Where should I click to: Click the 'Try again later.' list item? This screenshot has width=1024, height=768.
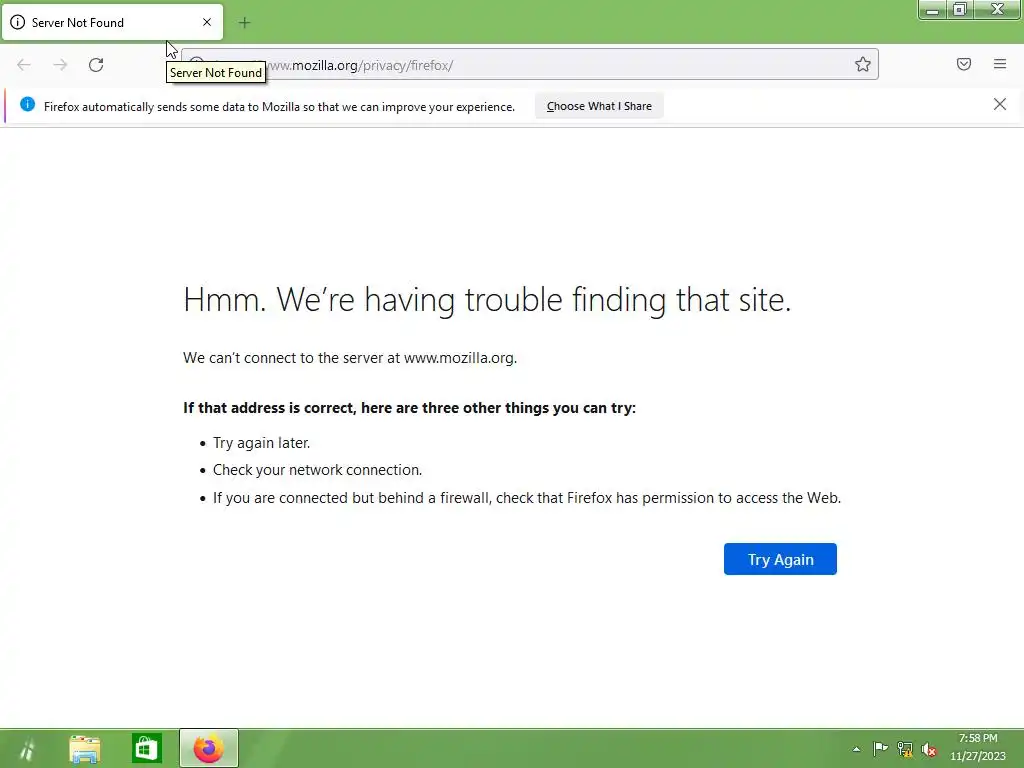pos(261,443)
